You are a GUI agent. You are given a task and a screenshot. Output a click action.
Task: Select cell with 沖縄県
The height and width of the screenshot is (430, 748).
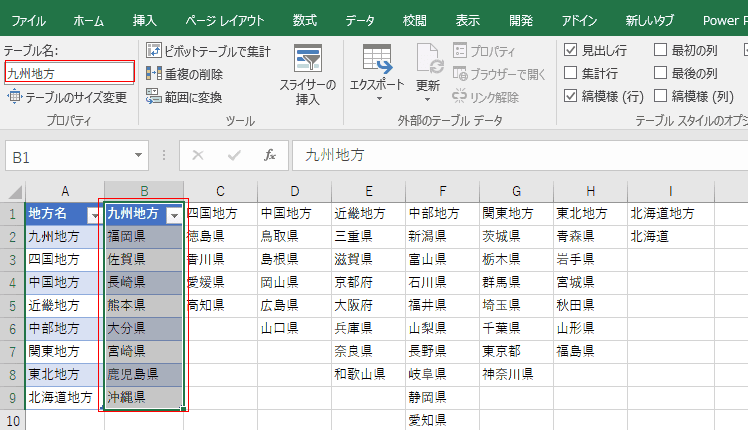pos(144,397)
